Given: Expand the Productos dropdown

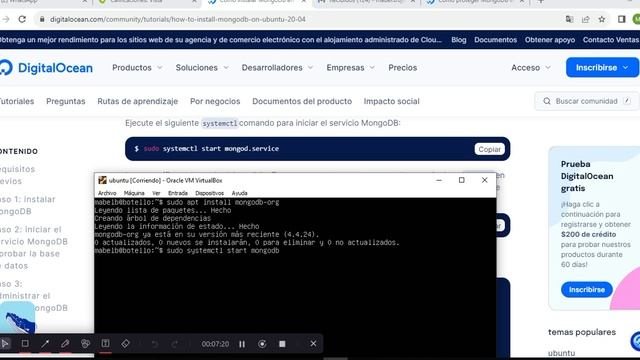Looking at the screenshot, I should click(137, 68).
